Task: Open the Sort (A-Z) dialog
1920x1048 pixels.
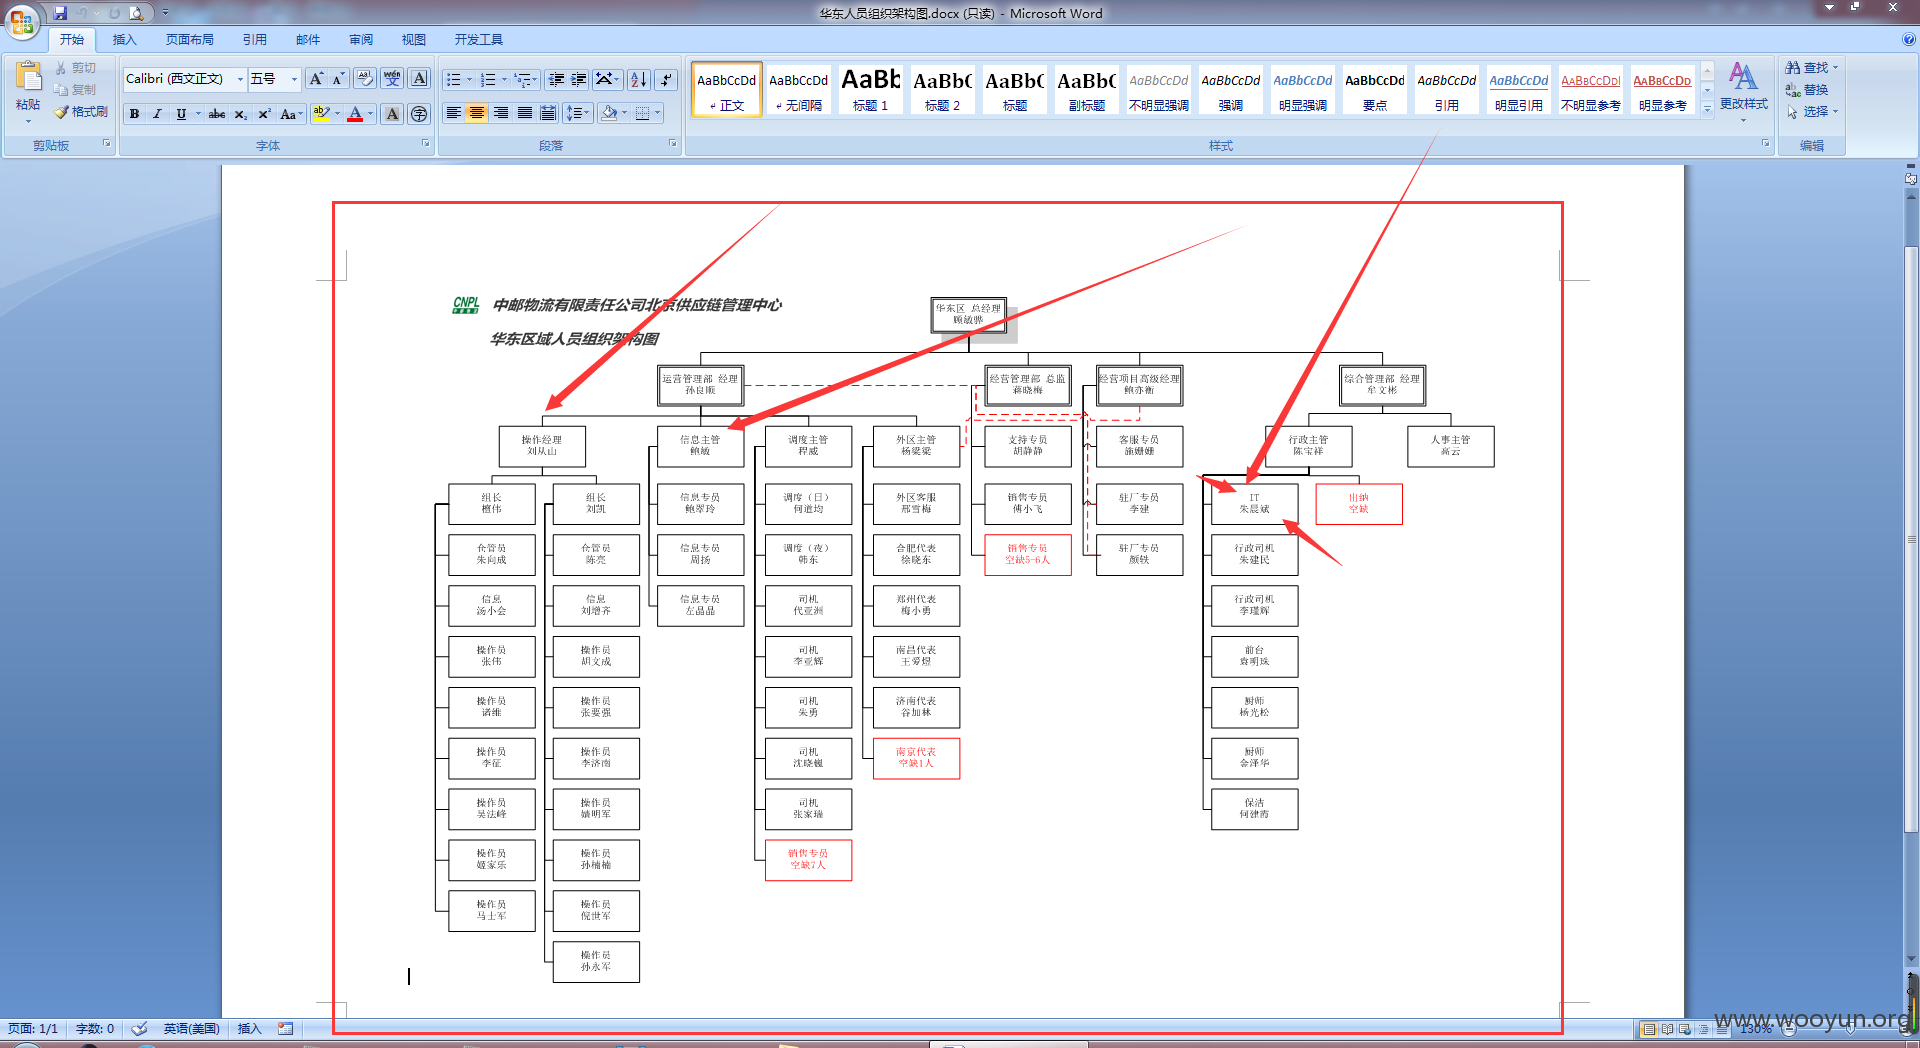Action: pos(639,79)
